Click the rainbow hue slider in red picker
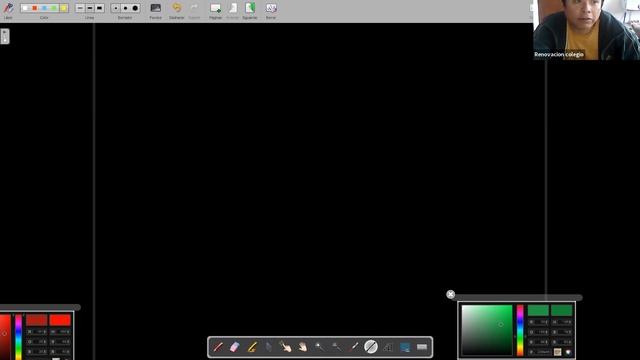 click(18, 337)
